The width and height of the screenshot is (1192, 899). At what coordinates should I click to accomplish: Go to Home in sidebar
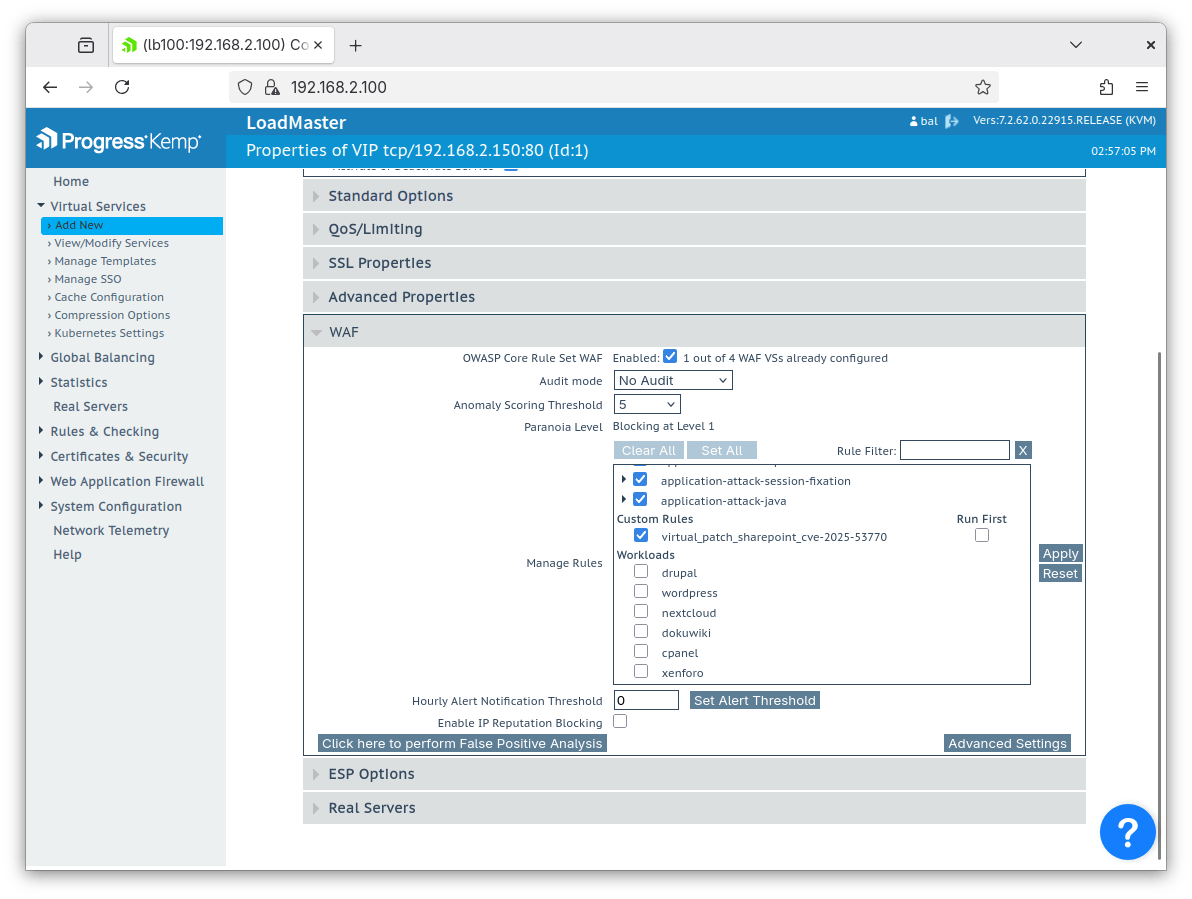(x=71, y=182)
